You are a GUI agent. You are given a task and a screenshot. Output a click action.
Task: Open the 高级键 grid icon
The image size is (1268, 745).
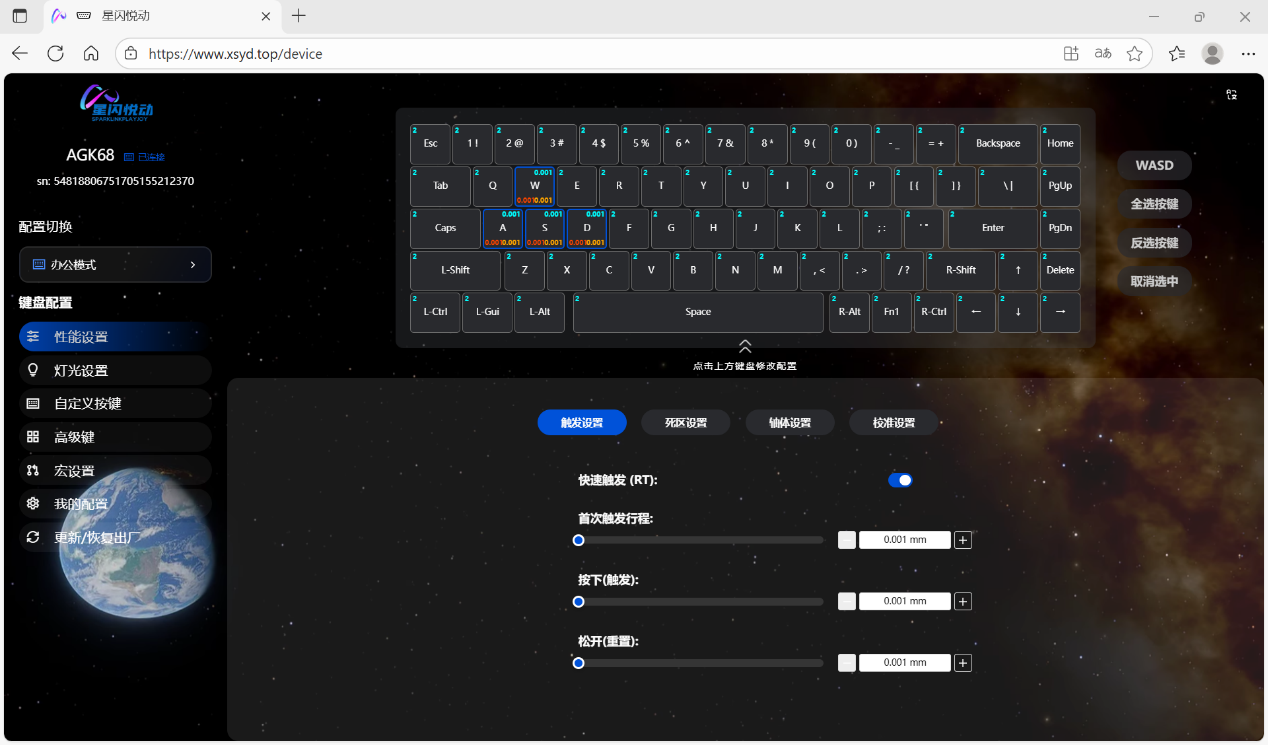point(33,437)
